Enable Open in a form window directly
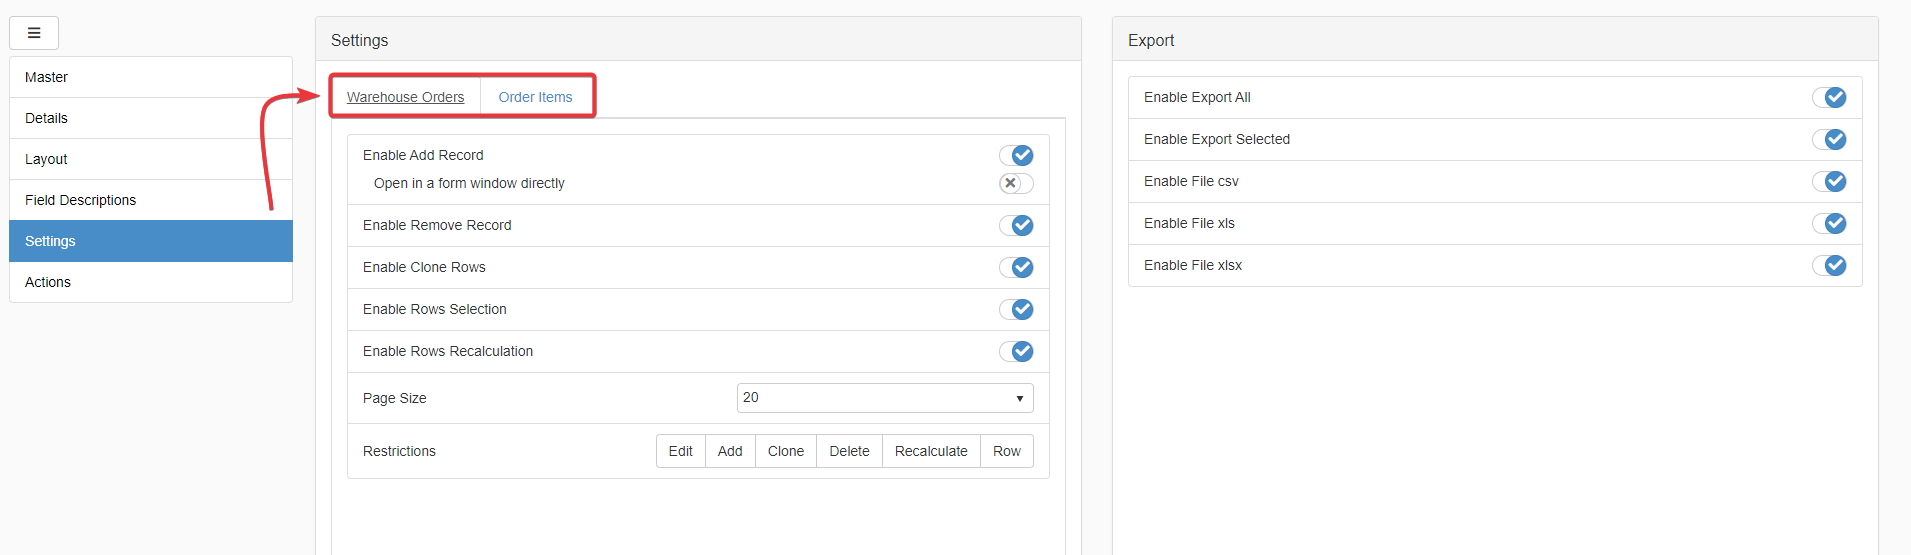The image size is (1911, 555). pos(1016,183)
